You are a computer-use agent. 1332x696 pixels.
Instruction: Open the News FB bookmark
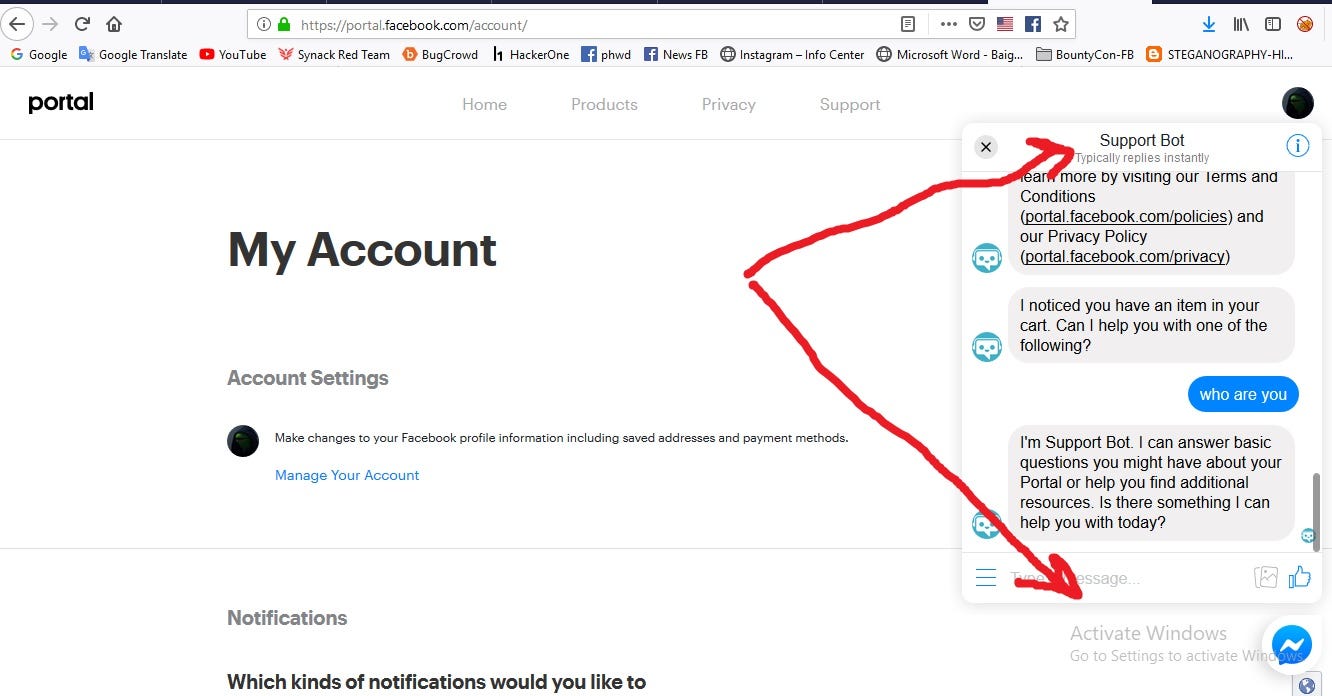[676, 54]
